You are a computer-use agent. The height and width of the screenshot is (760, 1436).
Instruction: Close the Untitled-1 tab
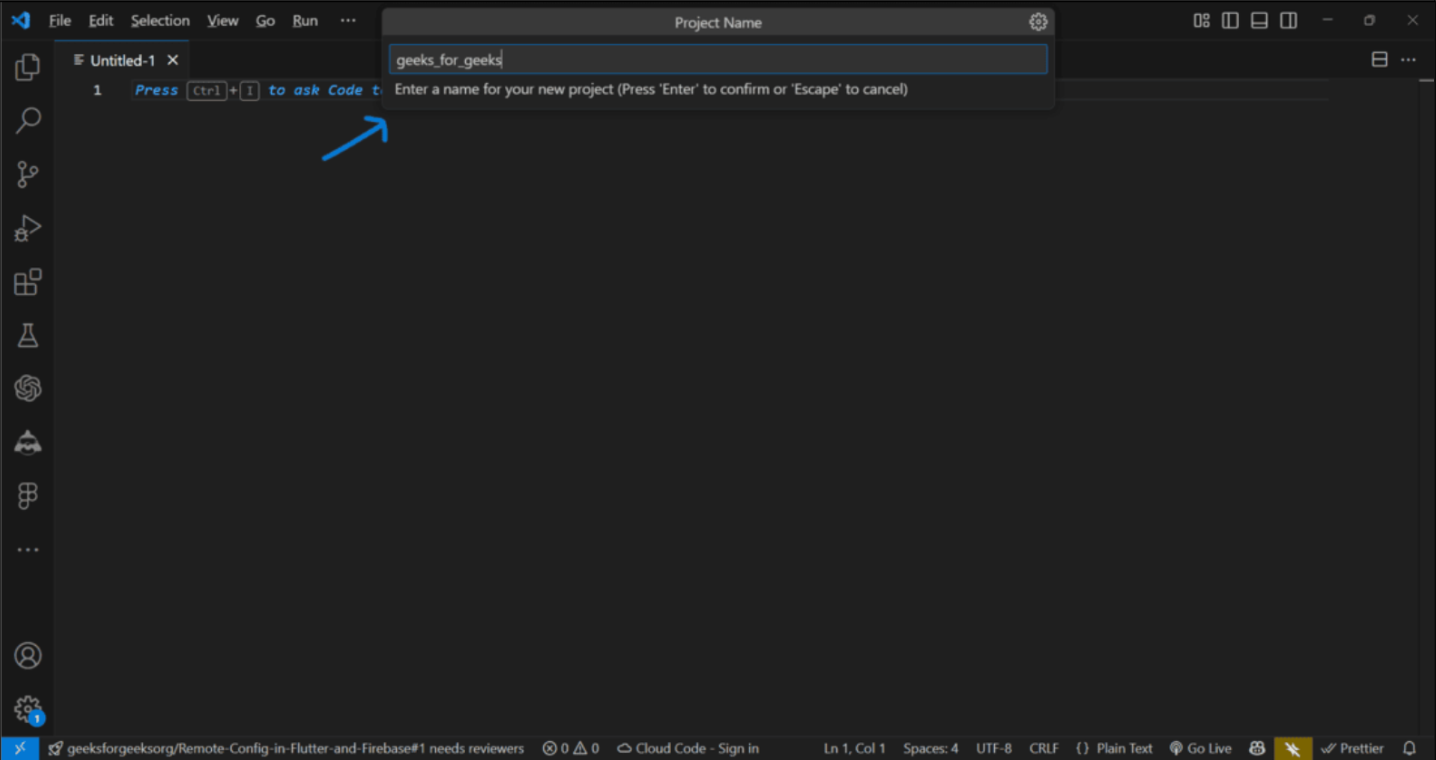[x=173, y=60]
